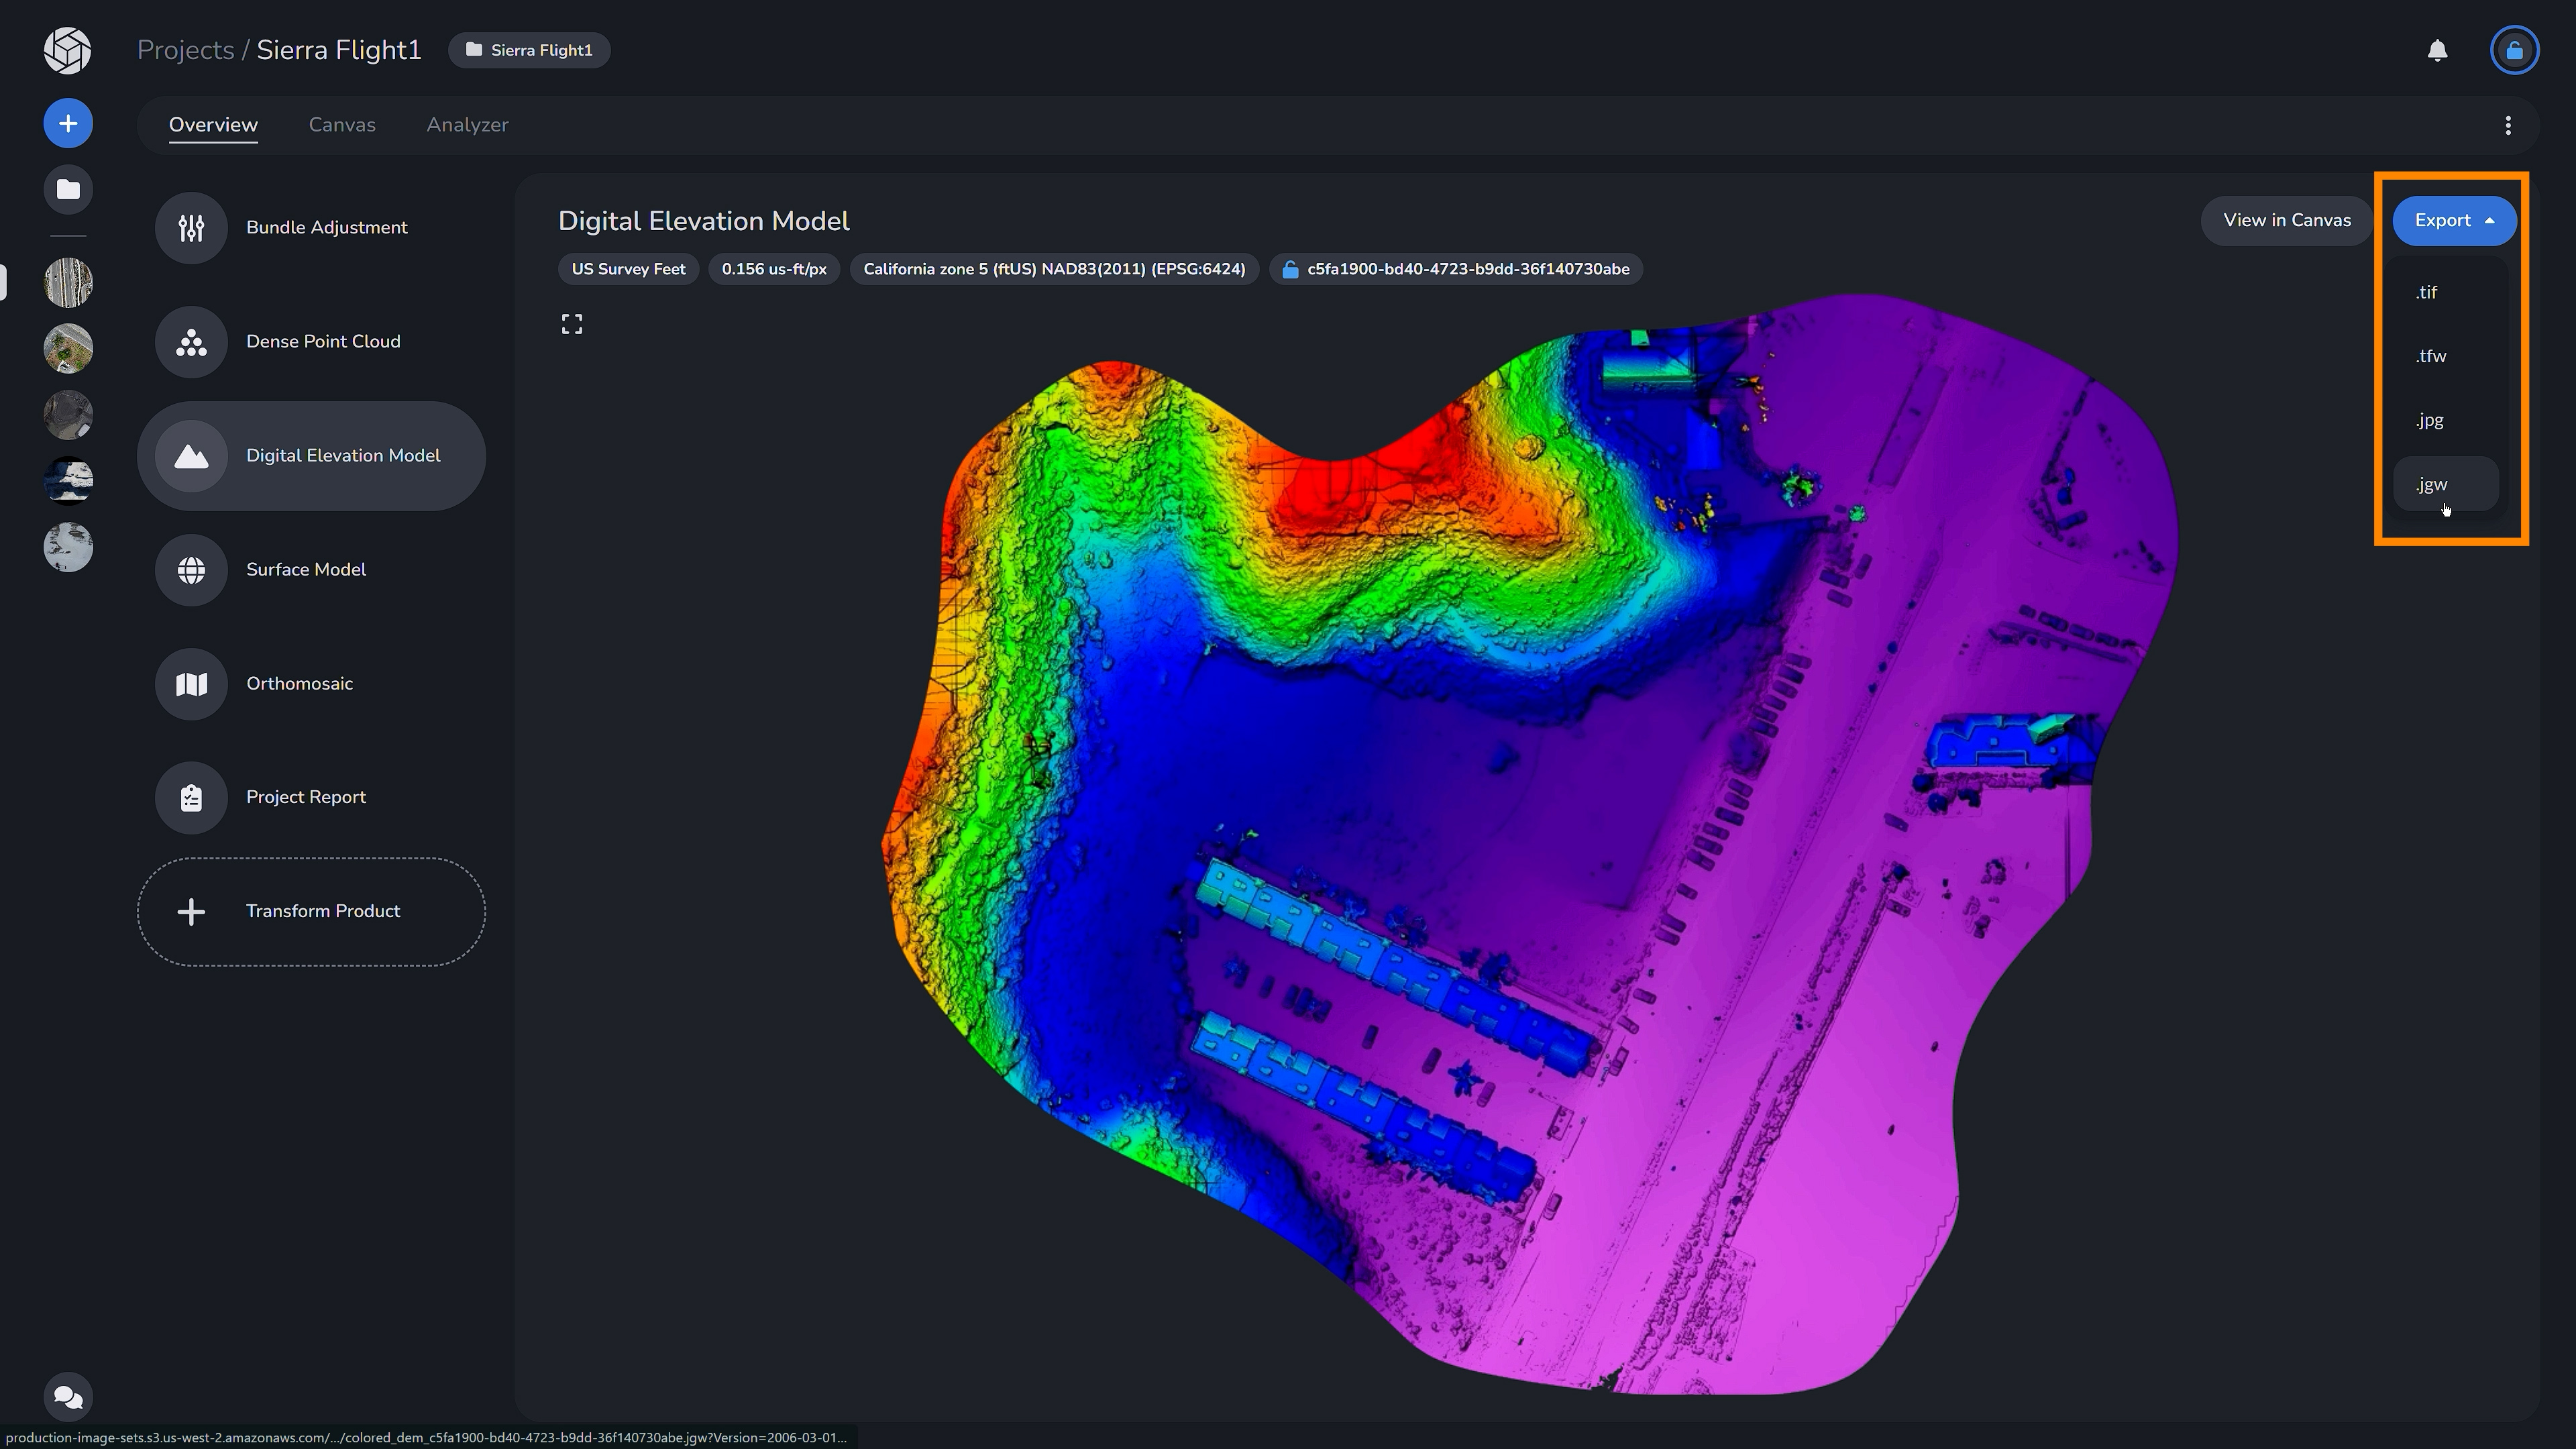Export as .jgw

tap(2446, 484)
